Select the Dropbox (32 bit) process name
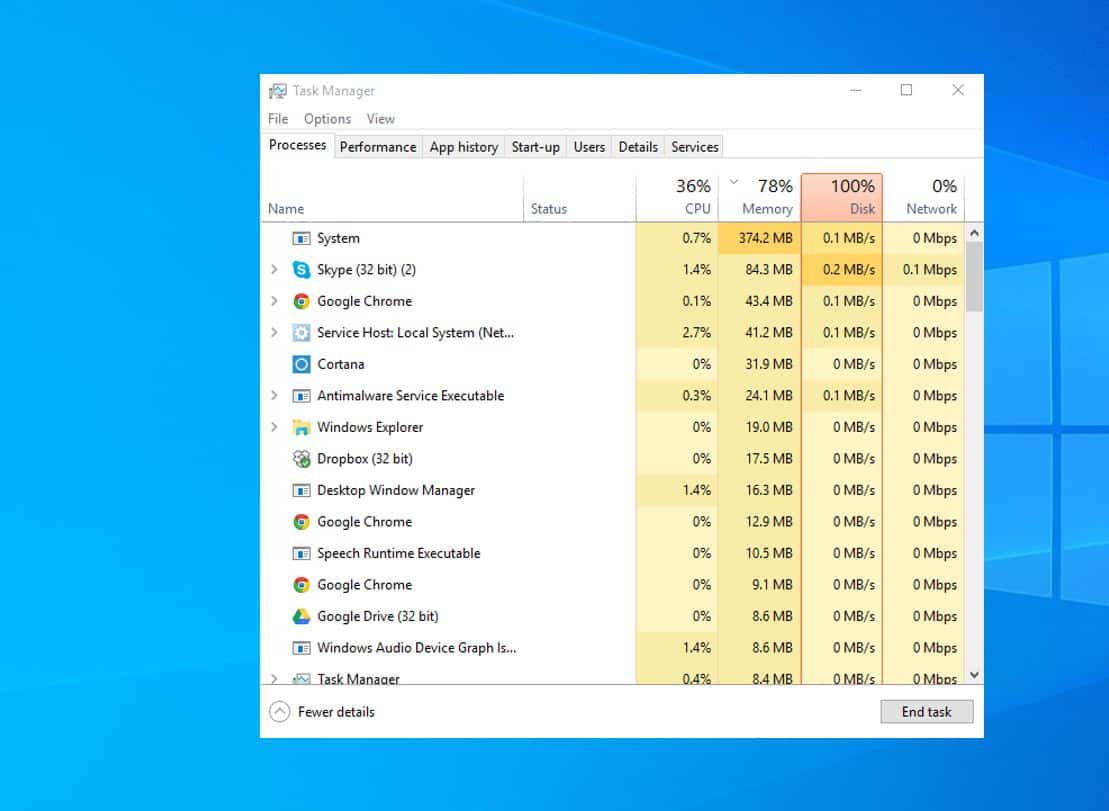 coord(365,459)
